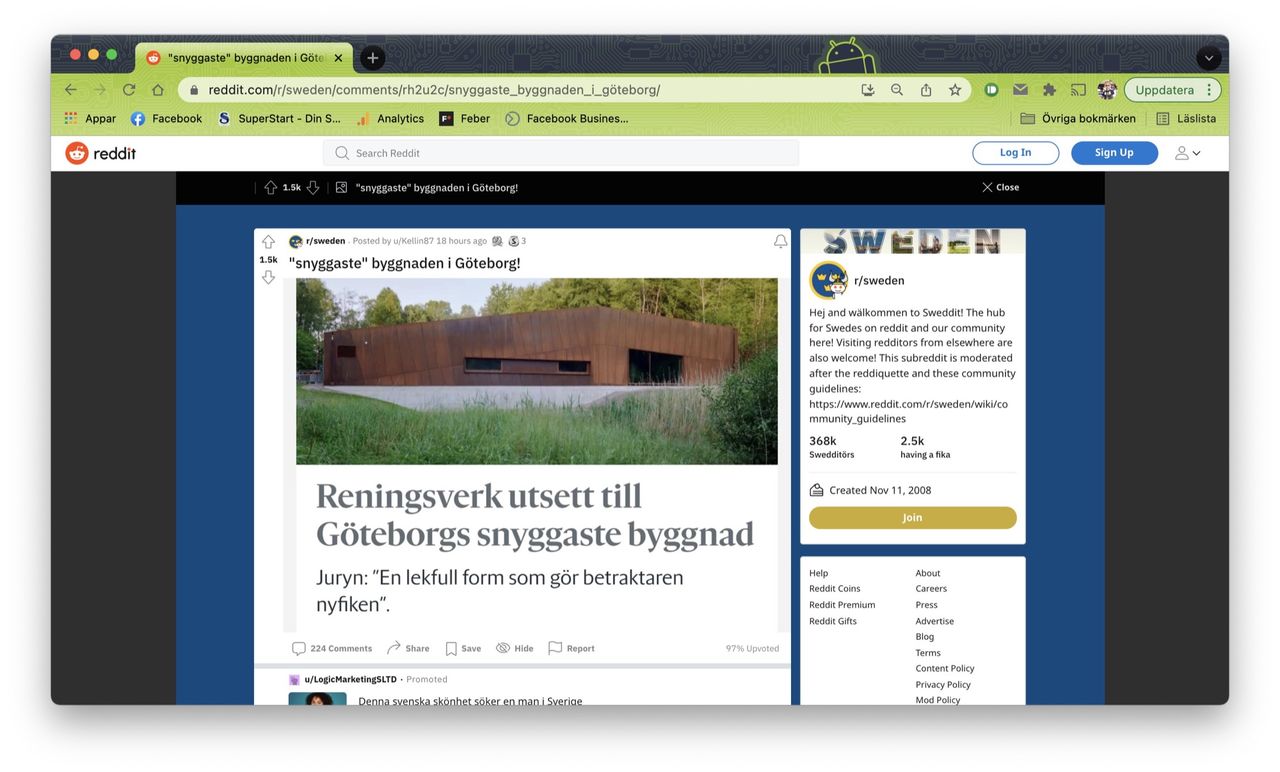Screen dimensions: 1280x772
Task: Click the Reddit snoo home logo
Action: pyautogui.click(x=77, y=152)
